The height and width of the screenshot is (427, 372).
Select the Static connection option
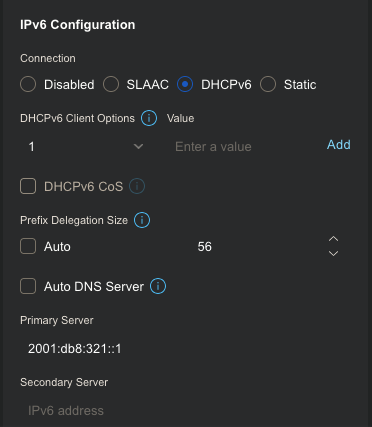[268, 84]
